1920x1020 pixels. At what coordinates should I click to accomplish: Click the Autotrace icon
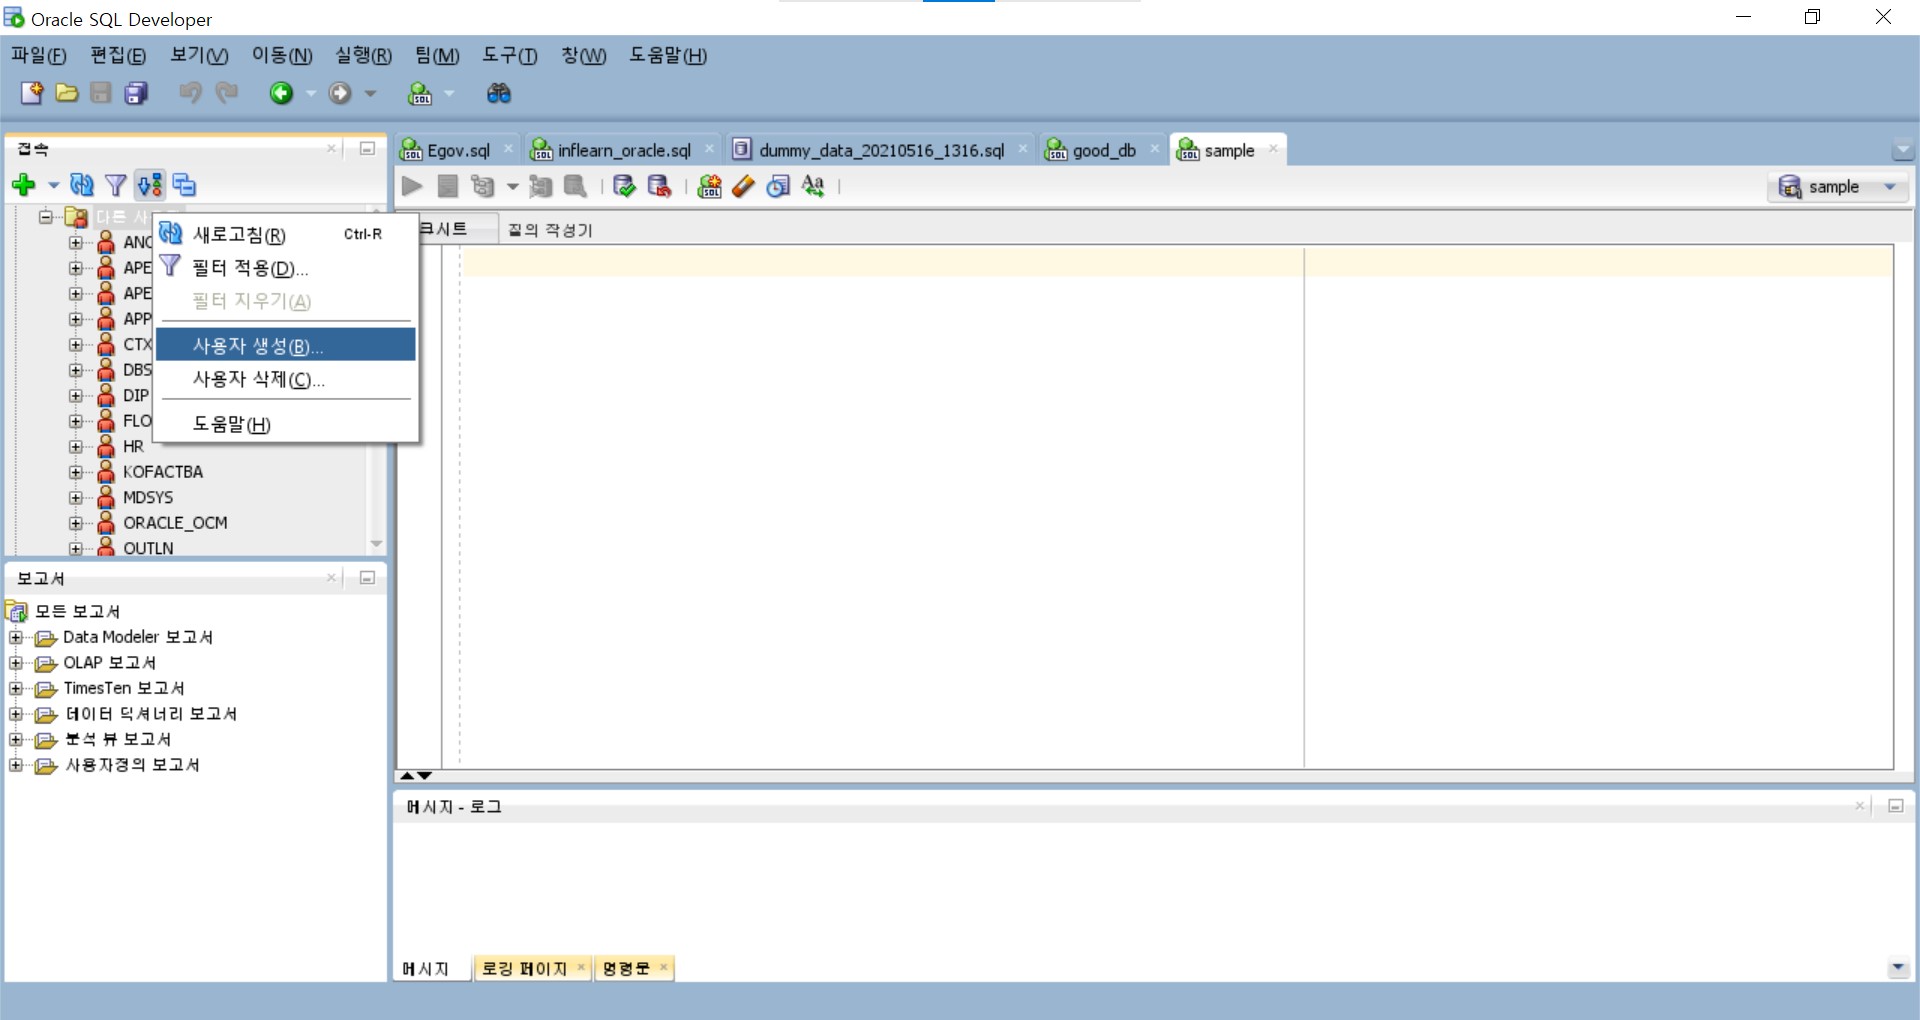click(541, 186)
